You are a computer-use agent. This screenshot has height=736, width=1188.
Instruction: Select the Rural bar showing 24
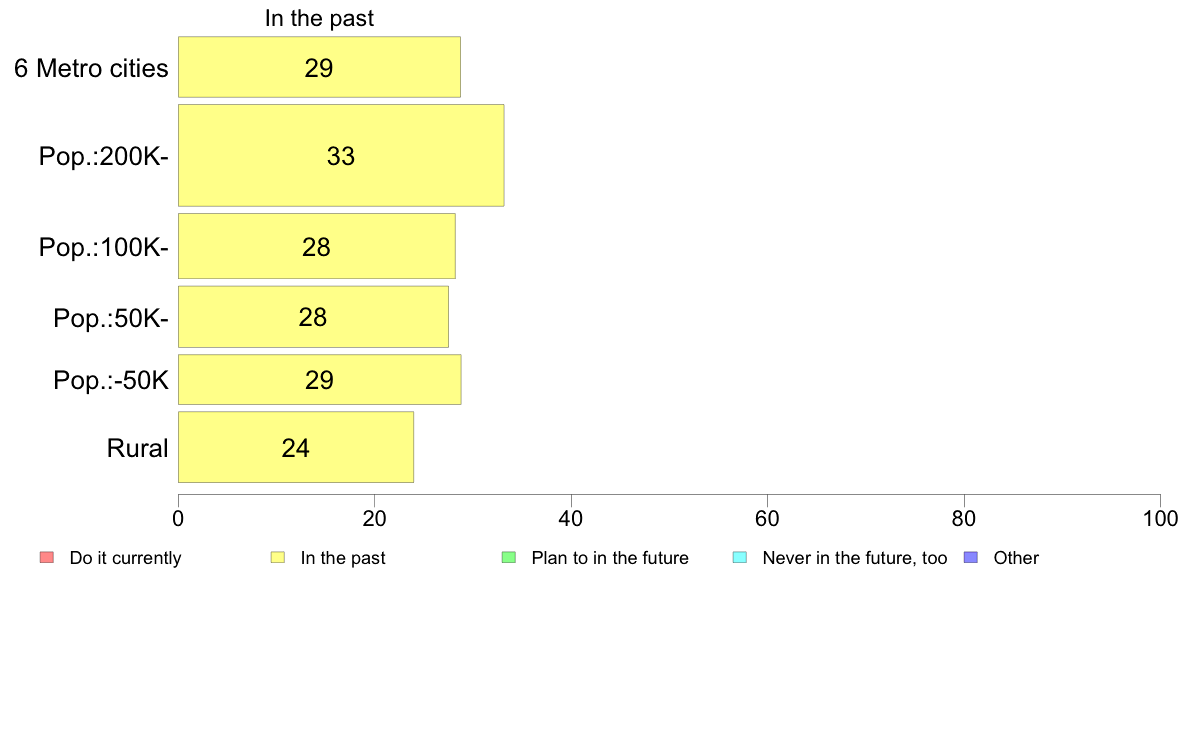coord(295,447)
